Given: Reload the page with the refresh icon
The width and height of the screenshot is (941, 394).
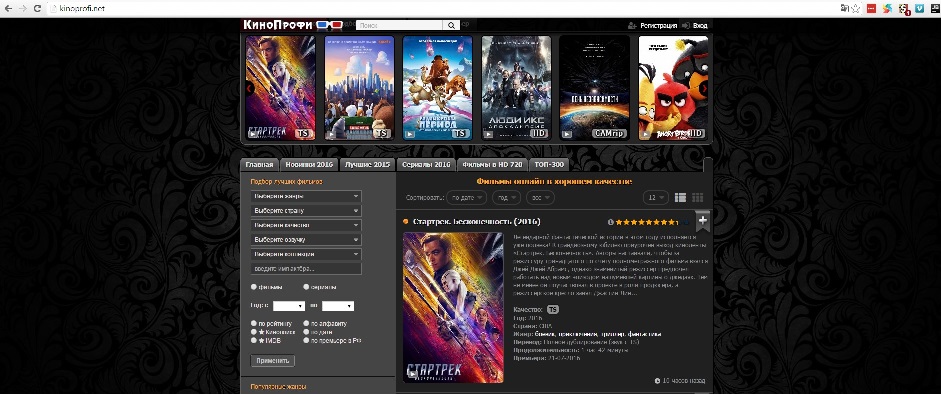Looking at the screenshot, I should 37,8.
